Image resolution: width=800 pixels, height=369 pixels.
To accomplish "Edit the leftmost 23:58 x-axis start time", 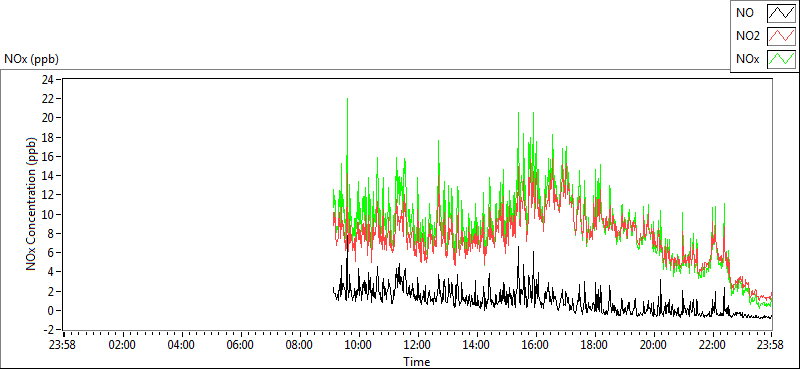I will (63, 345).
